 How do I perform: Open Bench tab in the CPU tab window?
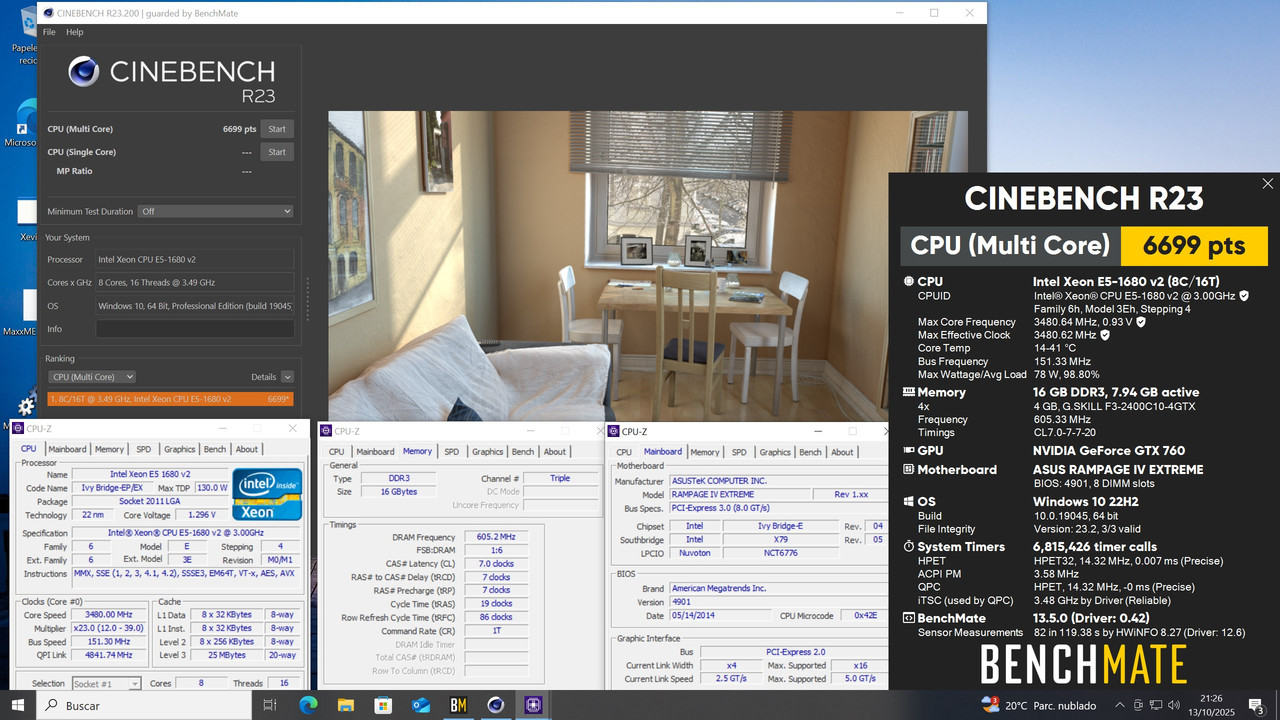(x=215, y=449)
